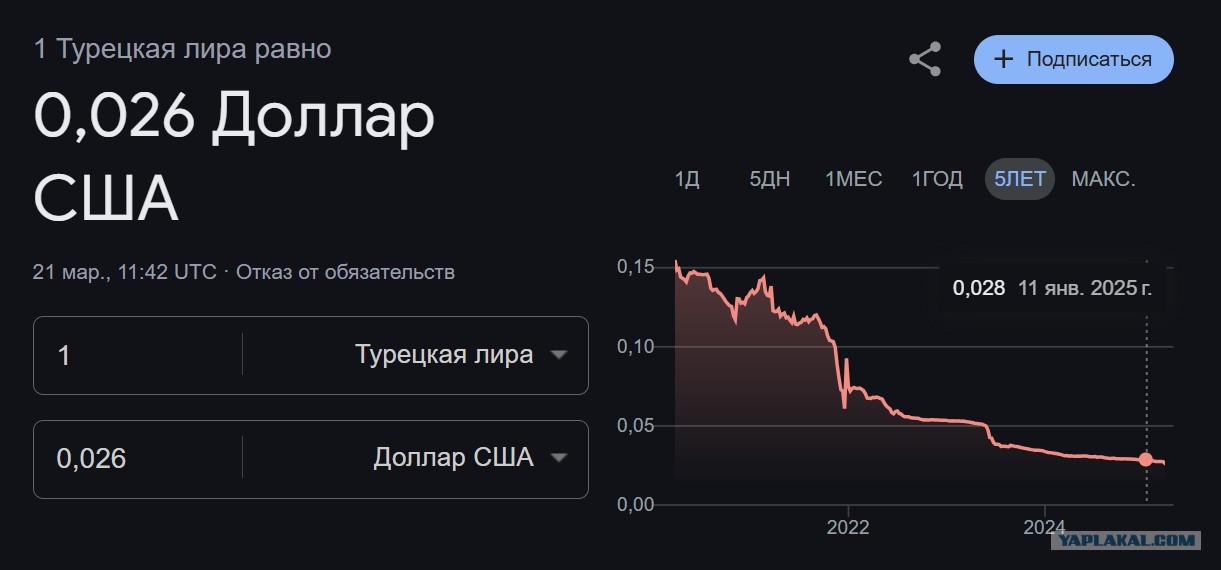Viewport: 1221px width, 570px height.
Task: Click the chart line near 2024
Action: tap(1045, 454)
